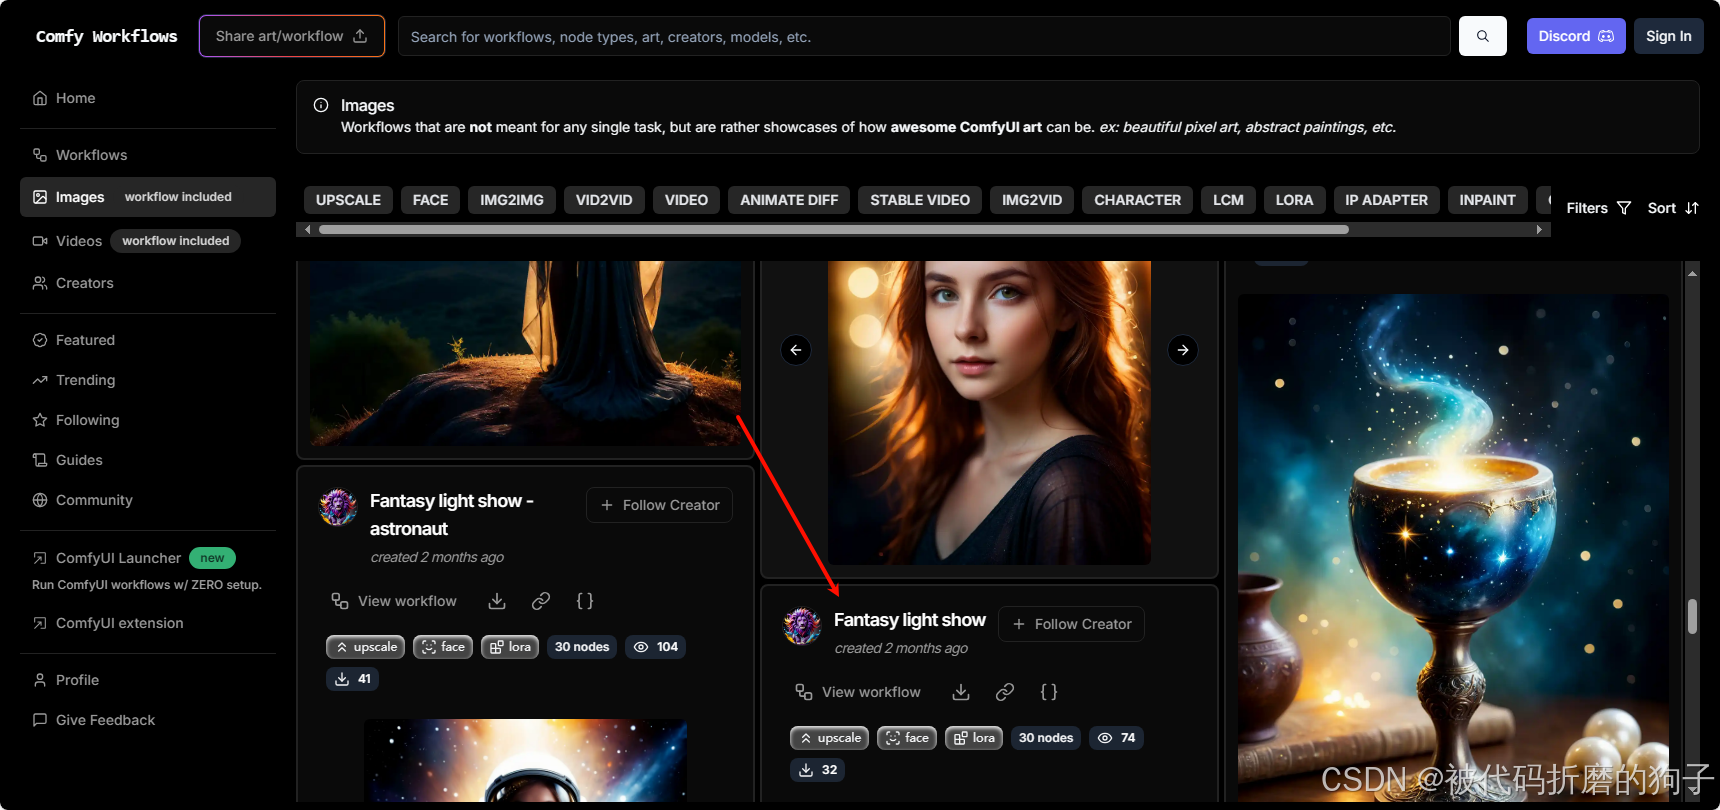Select the VID2VID category tag
The image size is (1720, 810).
(x=604, y=200)
